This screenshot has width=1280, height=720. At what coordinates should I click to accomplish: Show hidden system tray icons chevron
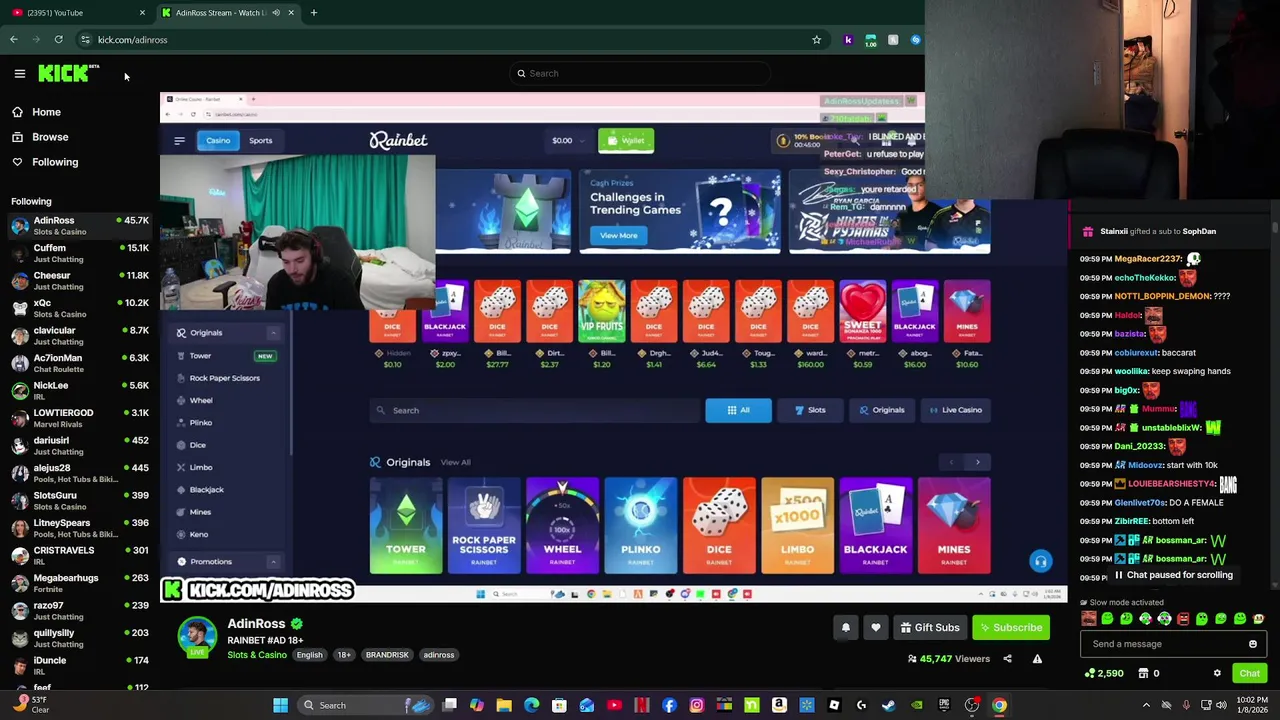pyautogui.click(x=1146, y=705)
